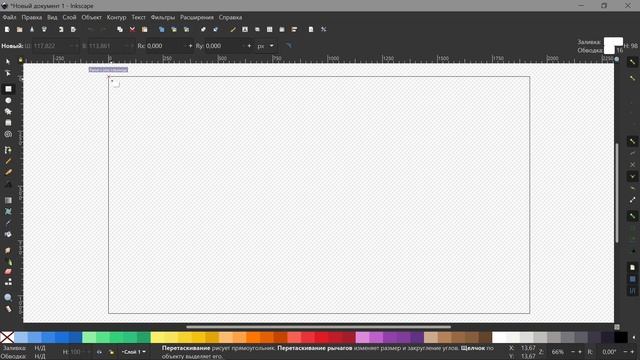The width and height of the screenshot is (640, 360).
Task: Select the Tweak tool
Action: (8, 250)
